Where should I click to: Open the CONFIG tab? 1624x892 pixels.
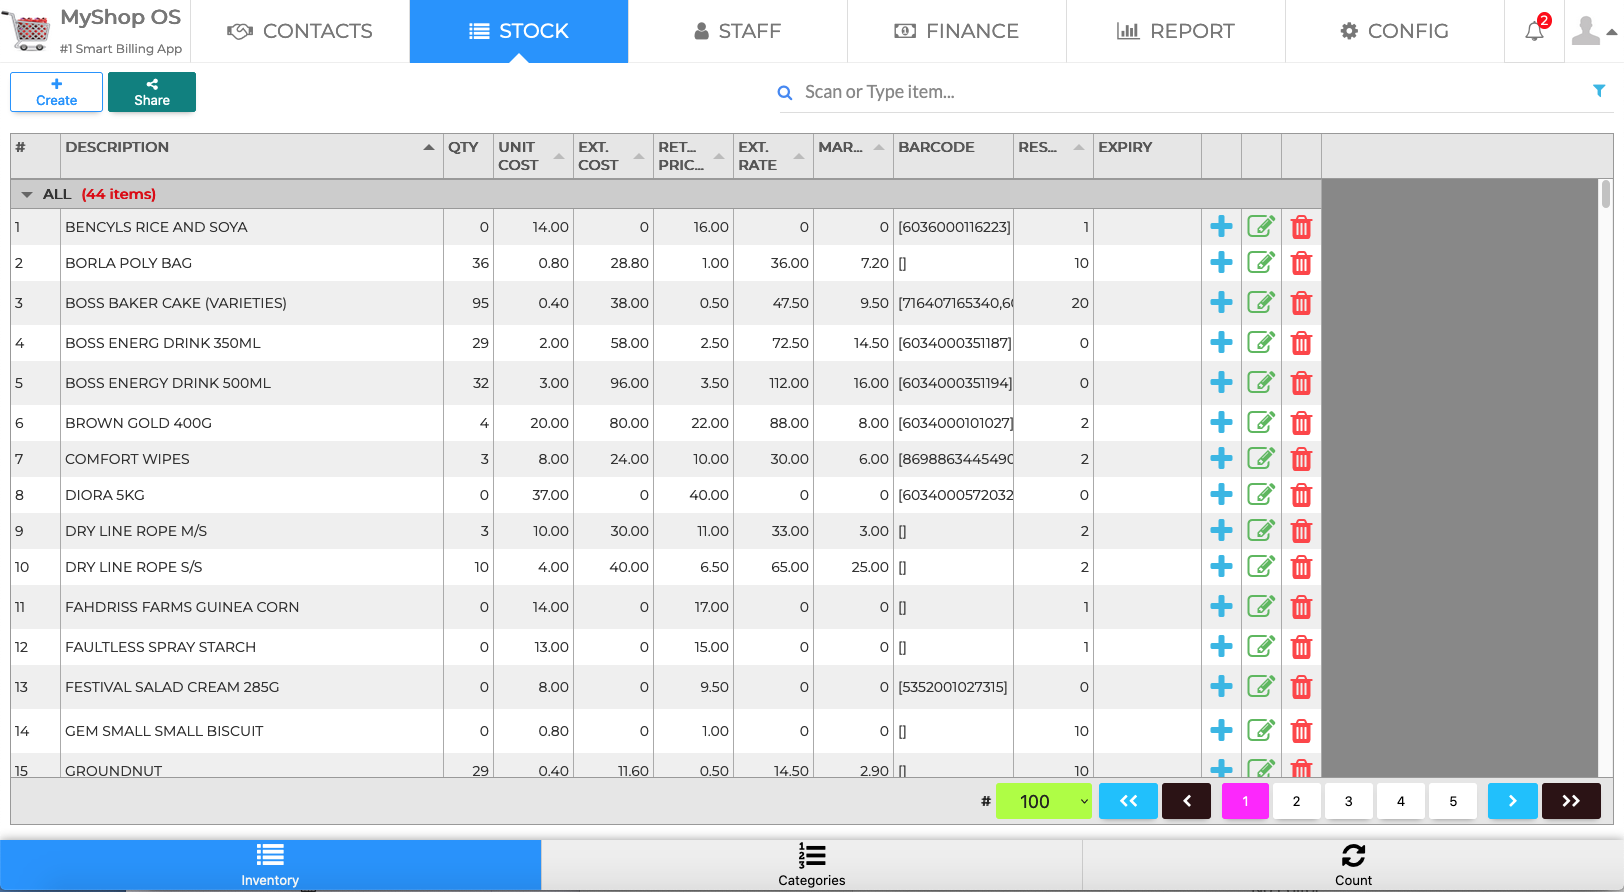pyautogui.click(x=1395, y=31)
